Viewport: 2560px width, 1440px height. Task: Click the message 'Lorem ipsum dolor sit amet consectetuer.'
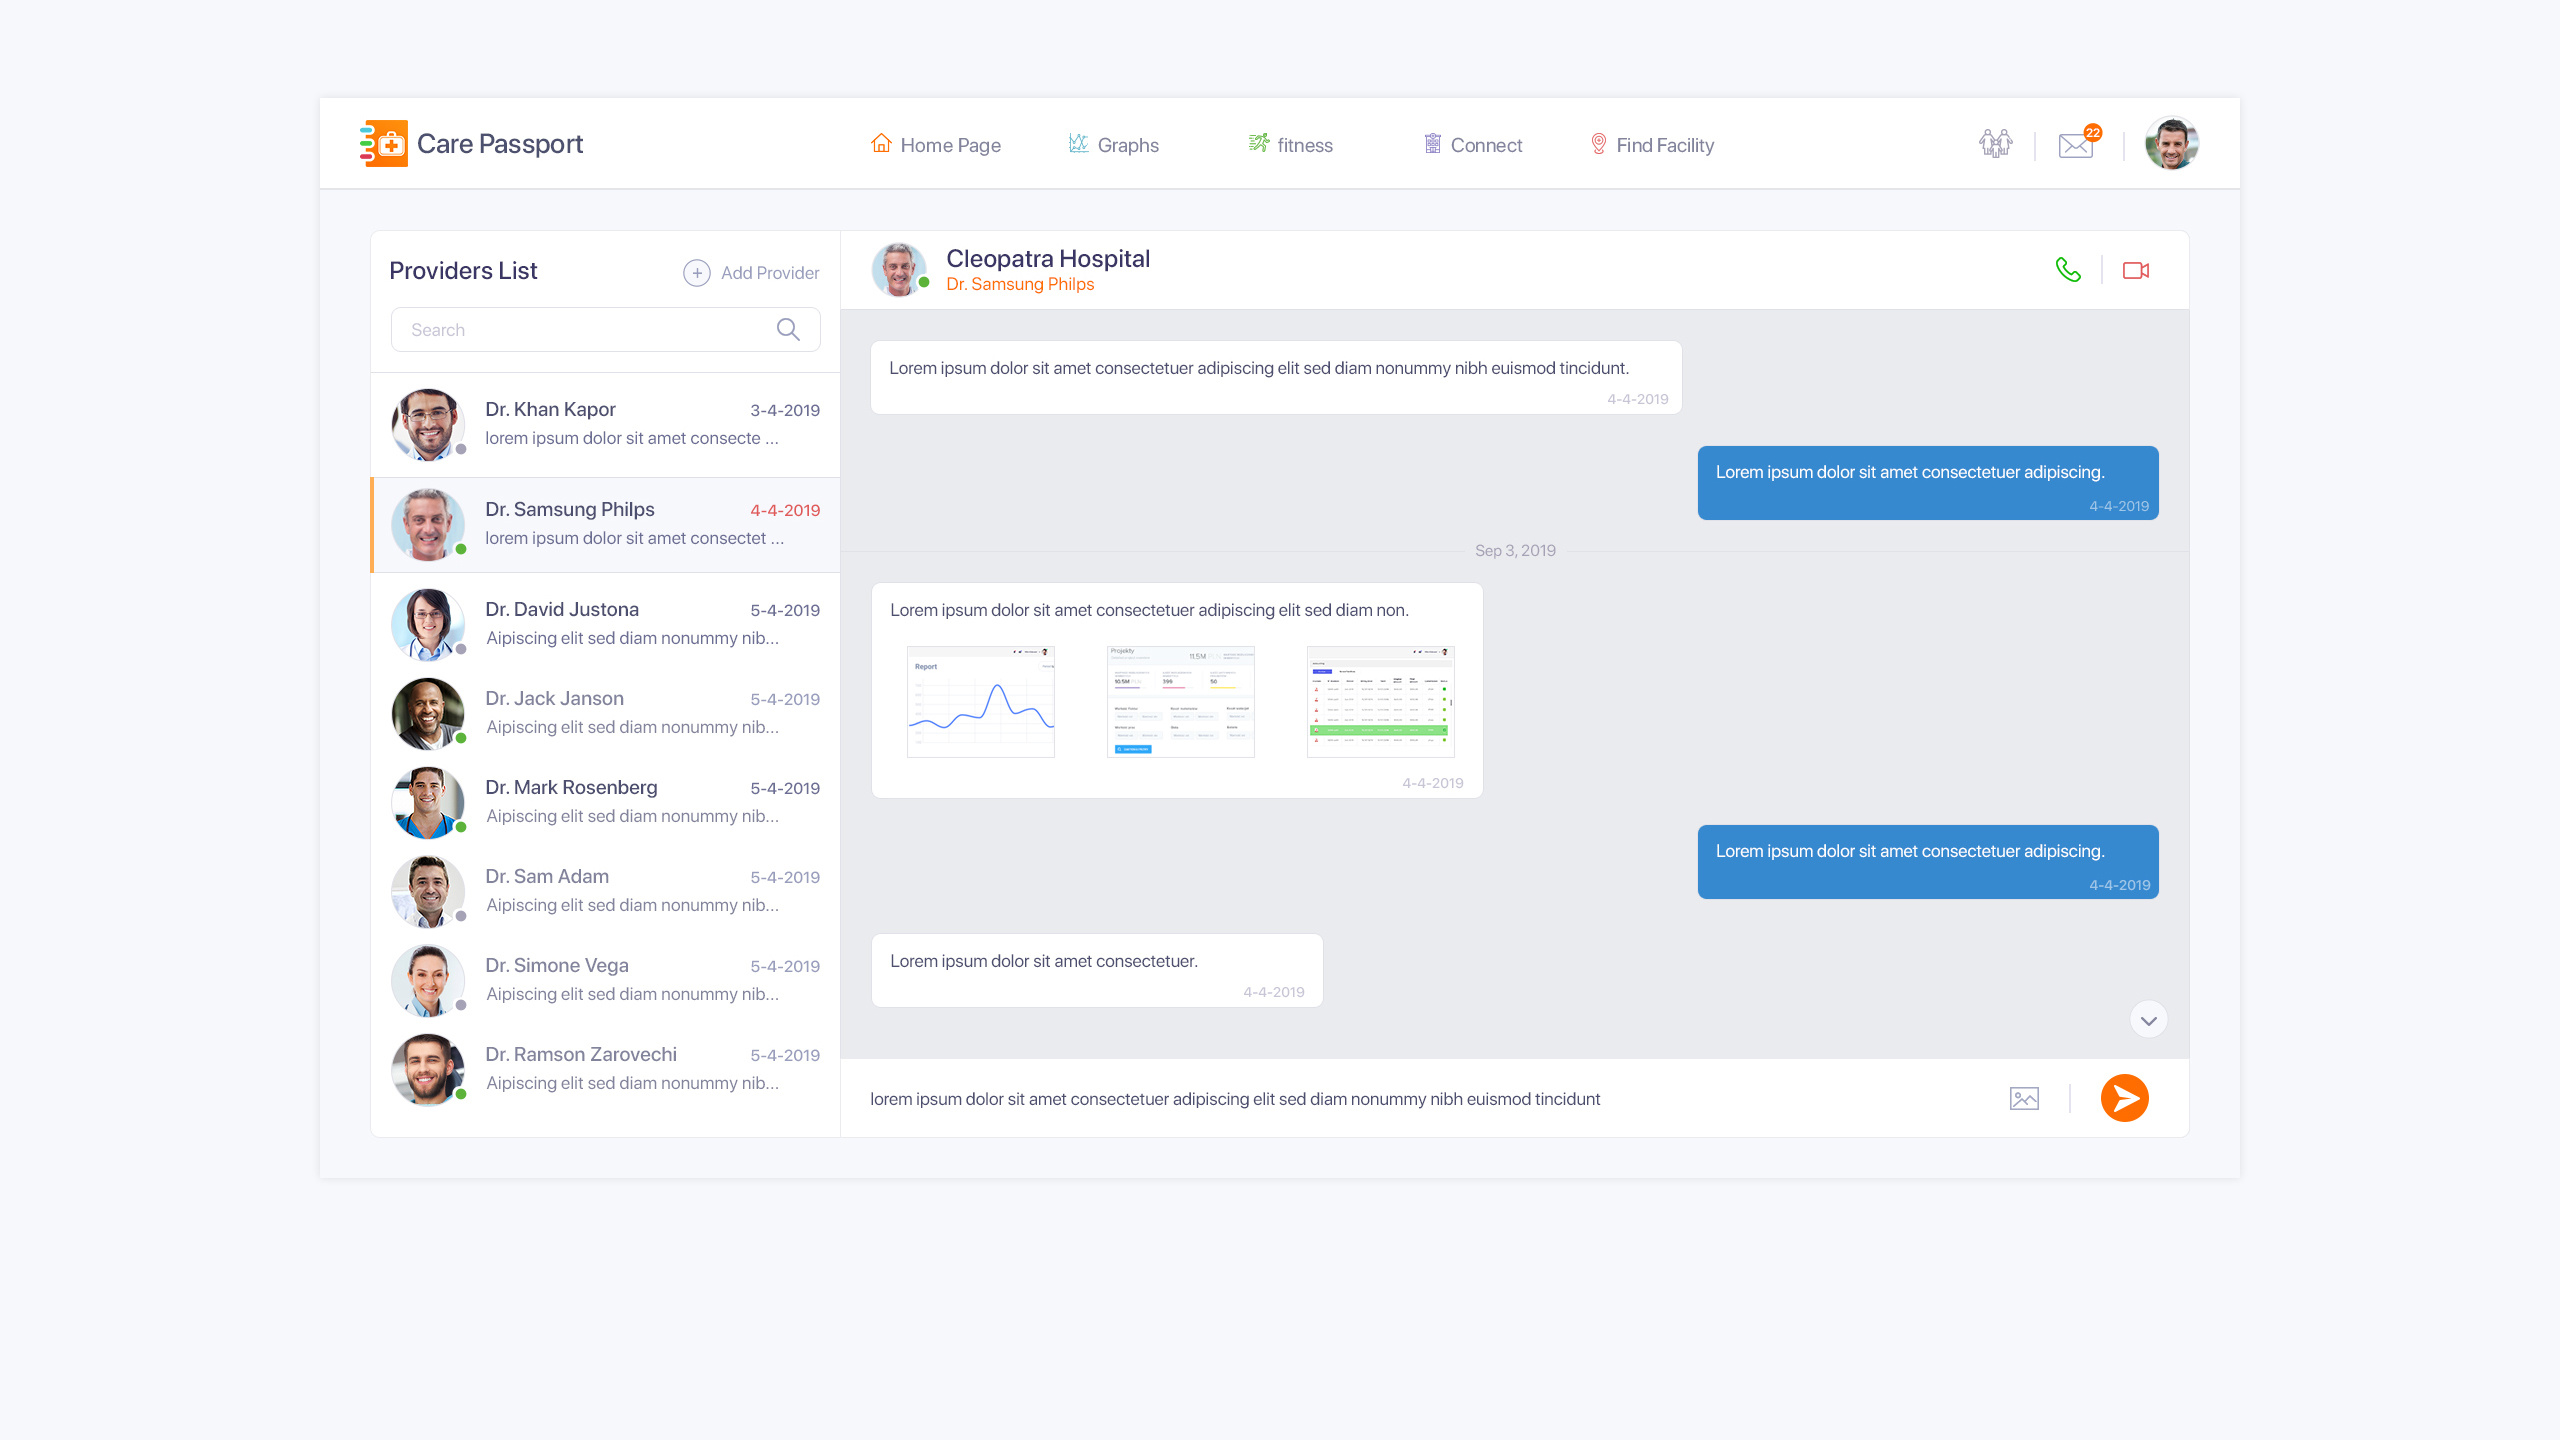pyautogui.click(x=1097, y=970)
